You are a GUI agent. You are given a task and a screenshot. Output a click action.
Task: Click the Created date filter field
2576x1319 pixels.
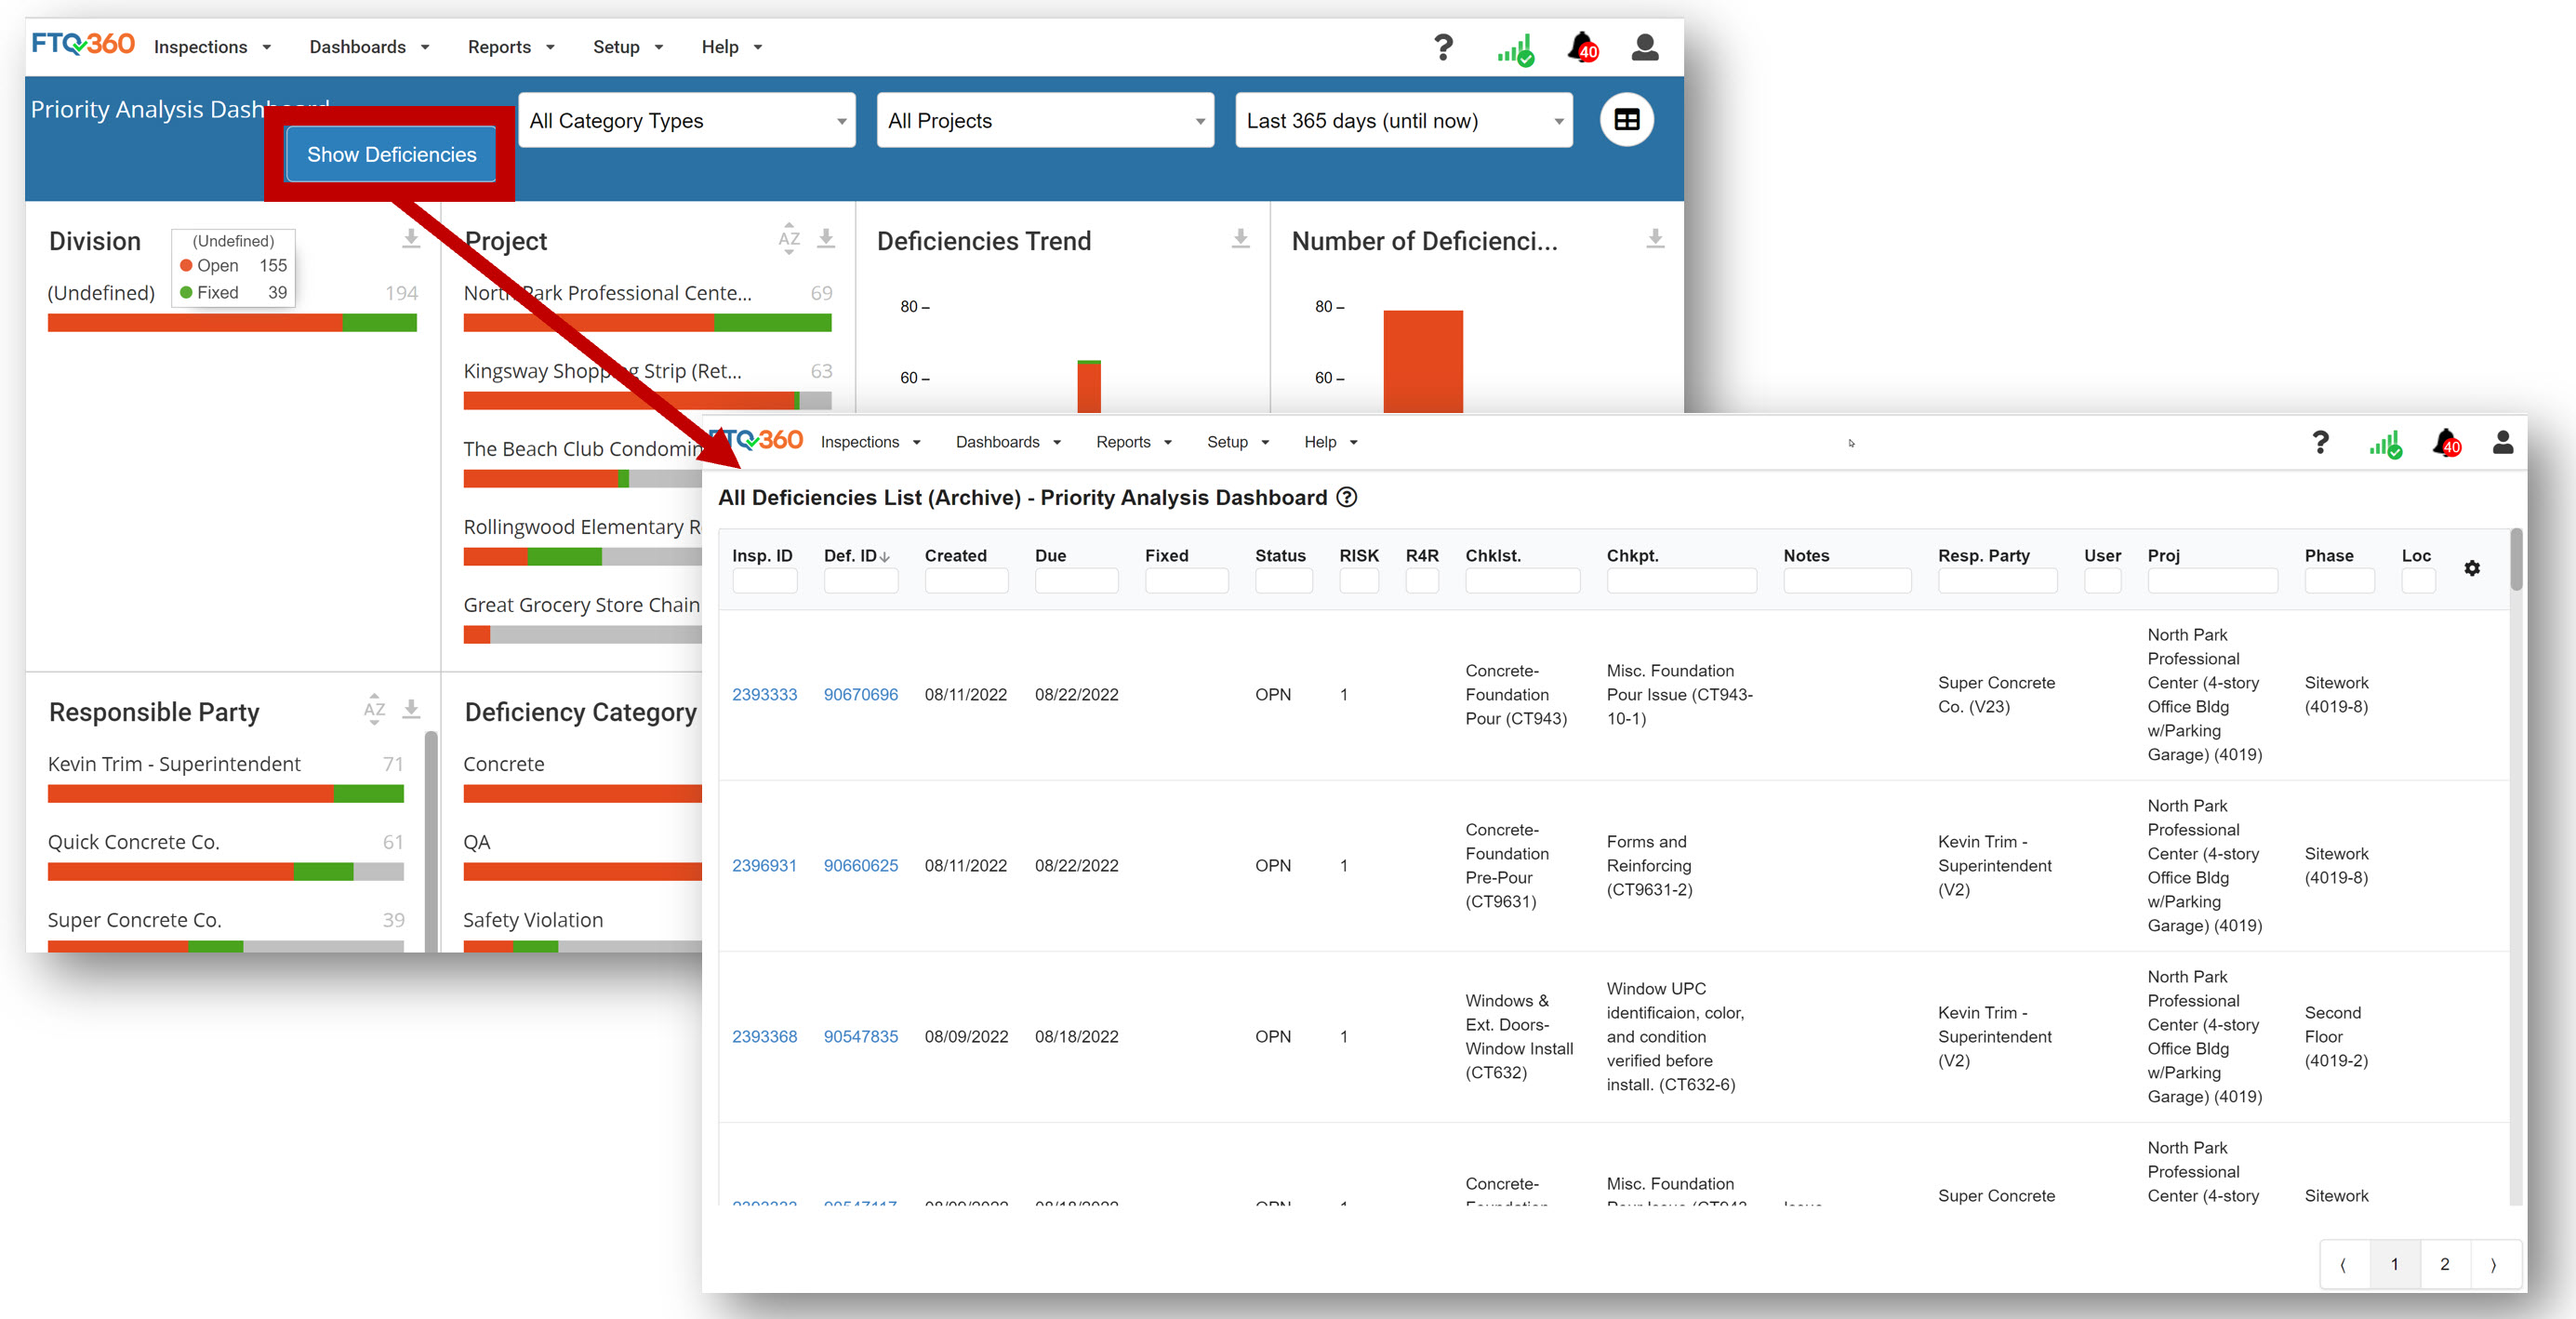pos(966,580)
